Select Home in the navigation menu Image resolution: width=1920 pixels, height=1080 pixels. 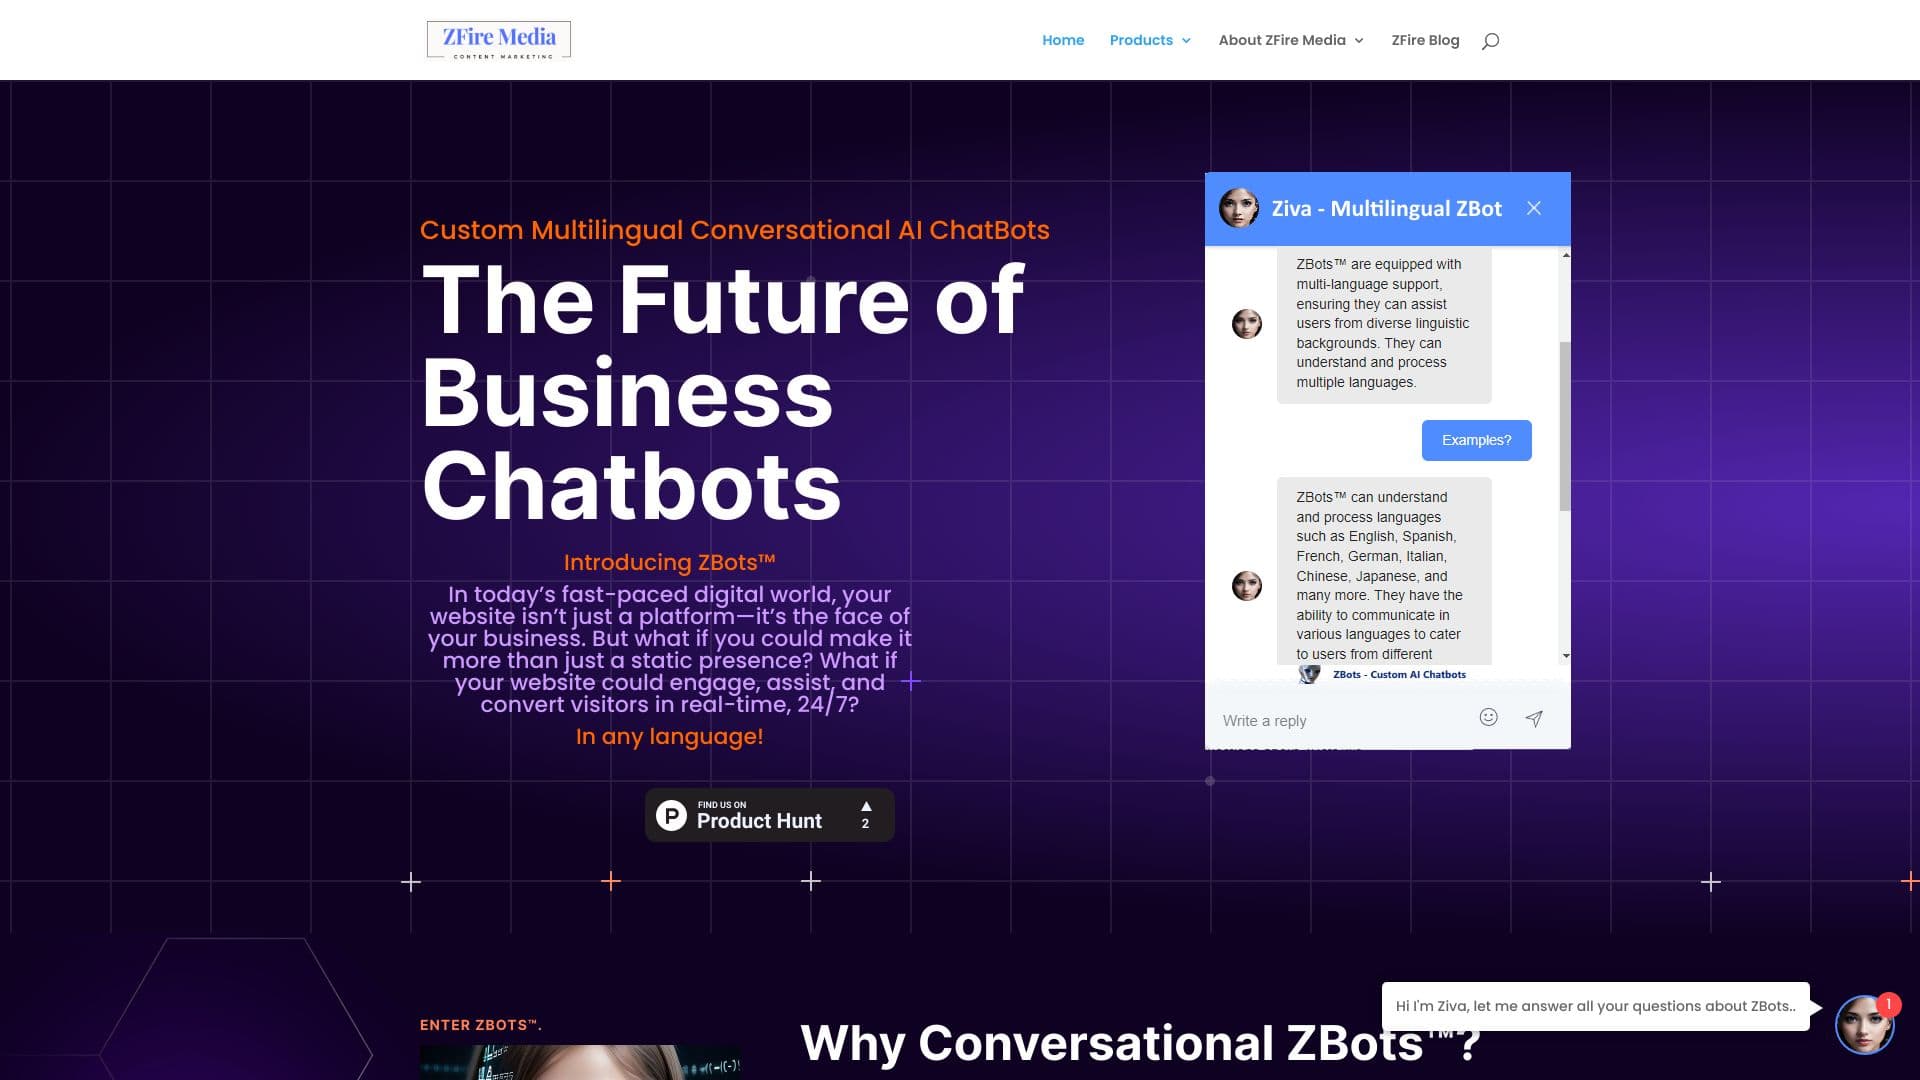(x=1063, y=40)
